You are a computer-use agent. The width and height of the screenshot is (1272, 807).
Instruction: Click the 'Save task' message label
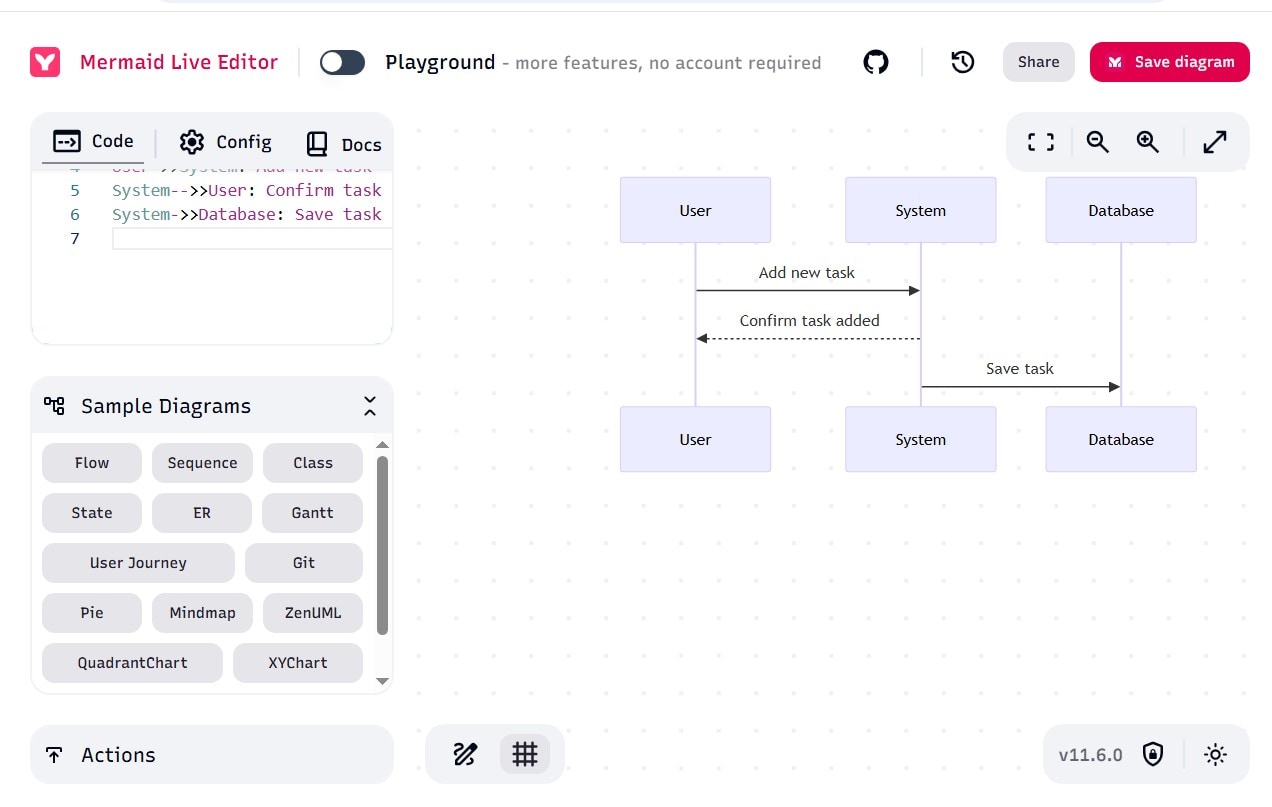click(1020, 368)
